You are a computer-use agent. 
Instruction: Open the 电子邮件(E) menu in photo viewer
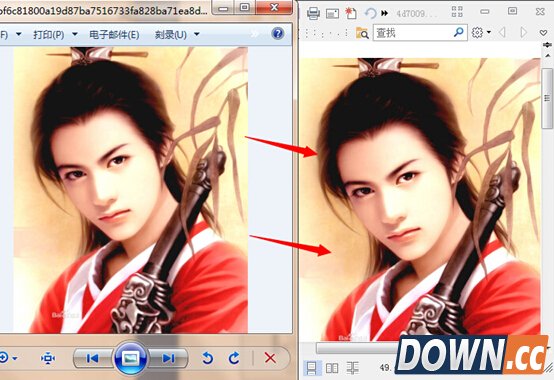tap(114, 35)
